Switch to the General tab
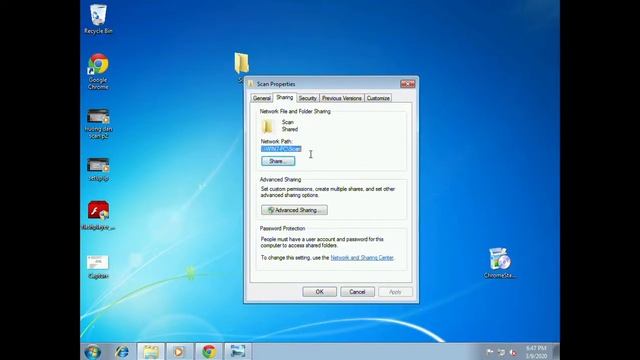 (262, 98)
